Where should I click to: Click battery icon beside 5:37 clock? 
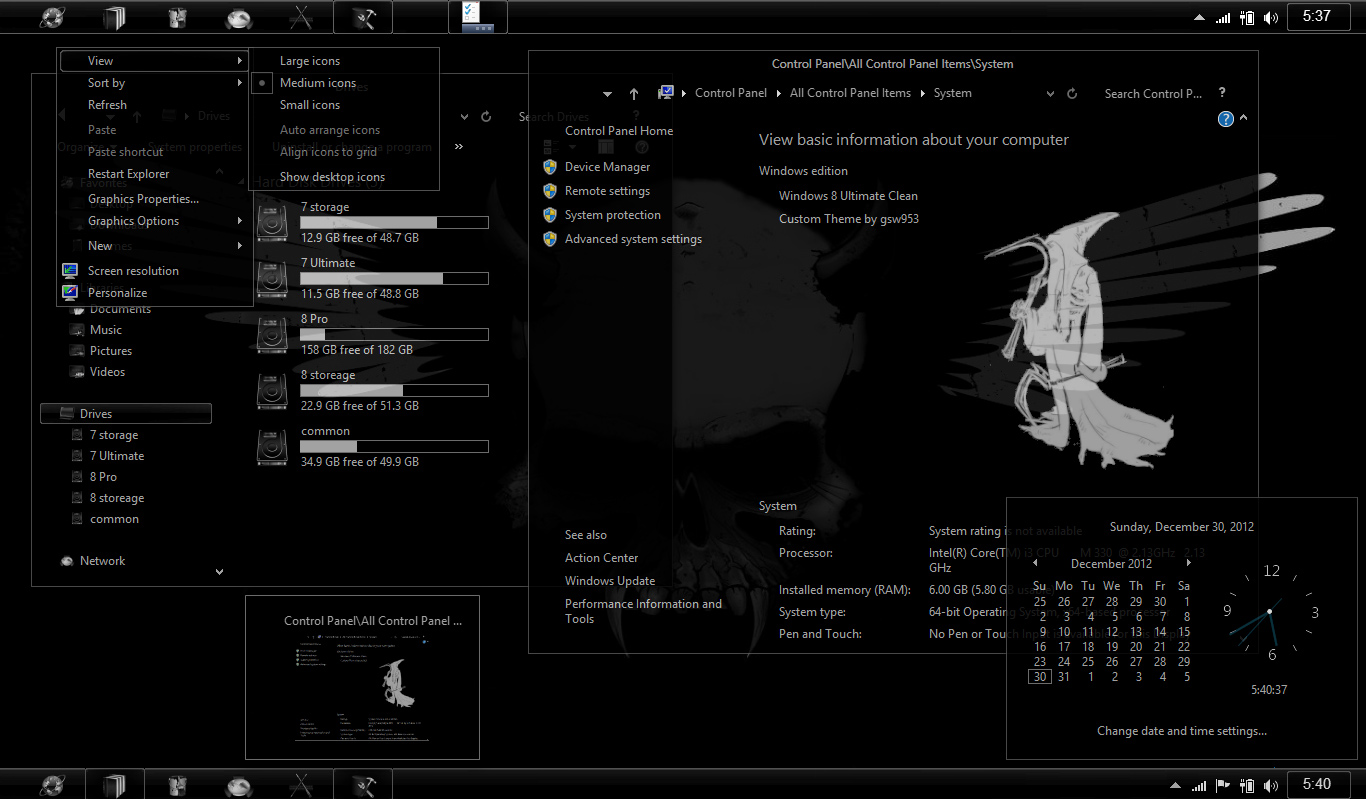tap(1247, 17)
